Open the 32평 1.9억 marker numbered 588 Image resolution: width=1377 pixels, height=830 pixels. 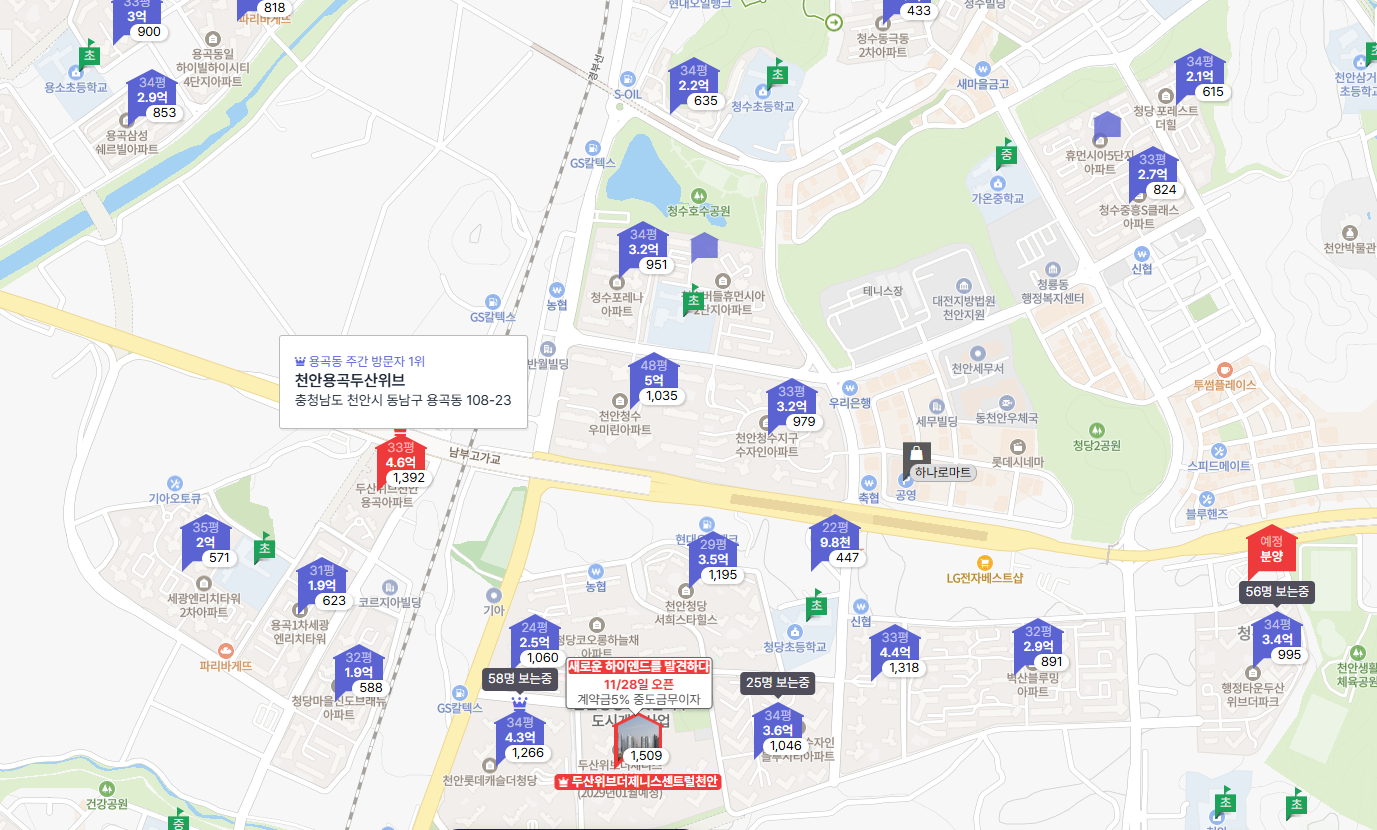[x=359, y=673]
